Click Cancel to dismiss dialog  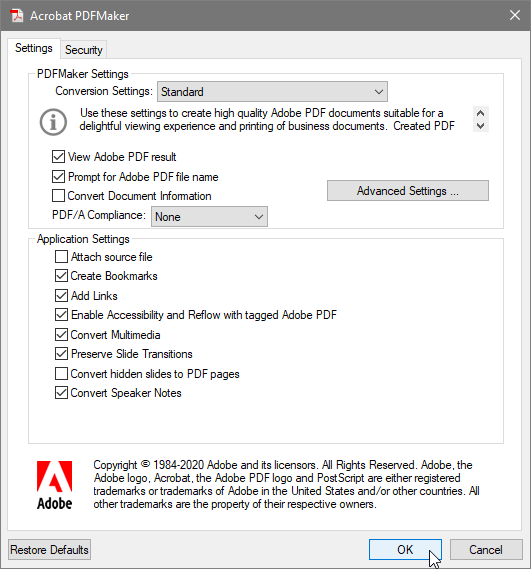486,549
